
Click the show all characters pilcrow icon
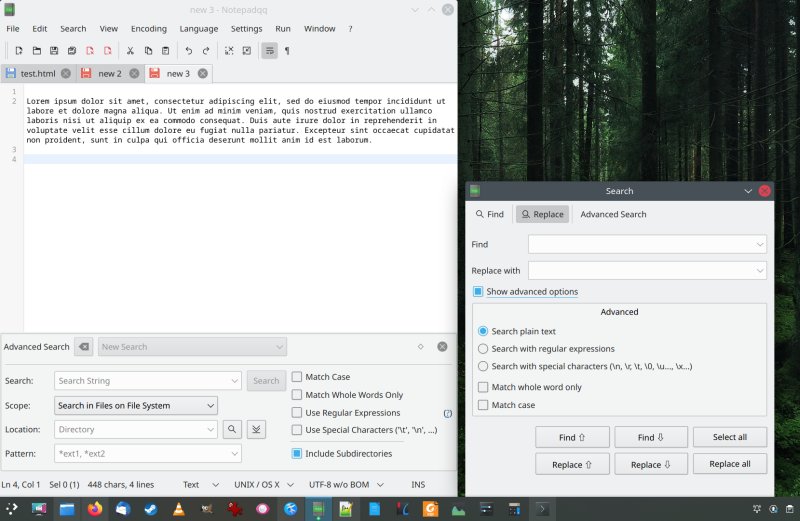pyautogui.click(x=287, y=51)
